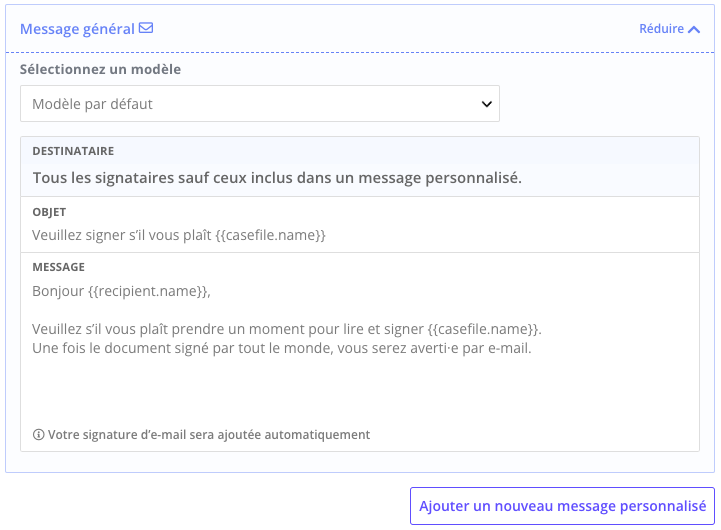The image size is (721, 530).
Task: Place cursor on {{casefile.name}} in the subject
Action: point(270,235)
